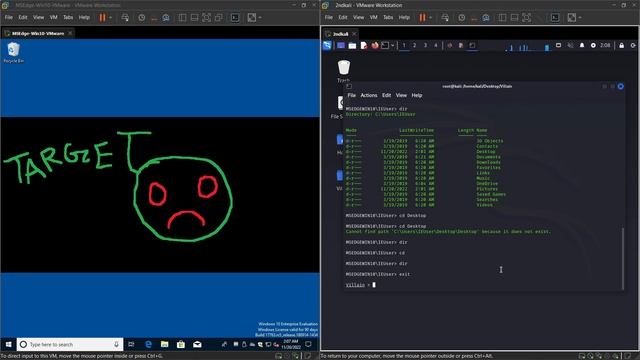
Task: Open the Mail app from the Windows taskbar
Action: pyautogui.click(x=197, y=344)
